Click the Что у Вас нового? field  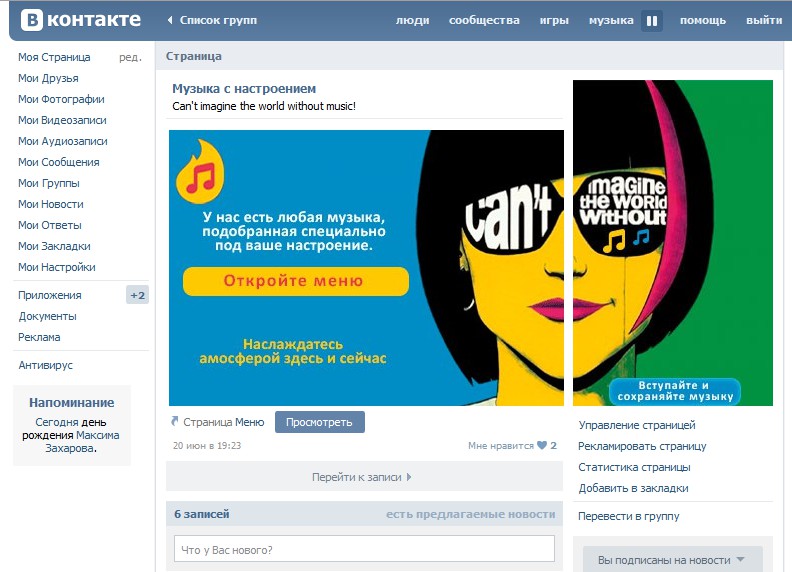click(364, 549)
